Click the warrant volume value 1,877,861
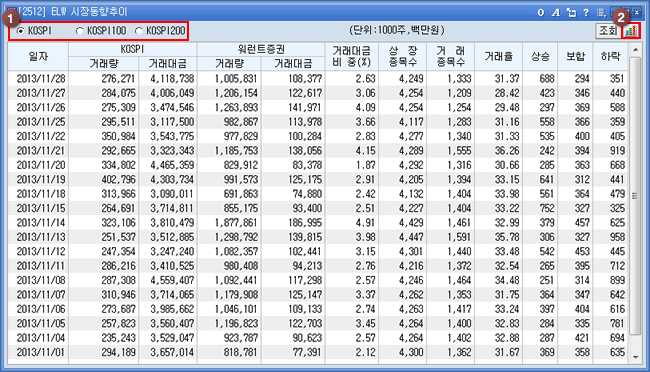The image size is (650, 372). 236,223
